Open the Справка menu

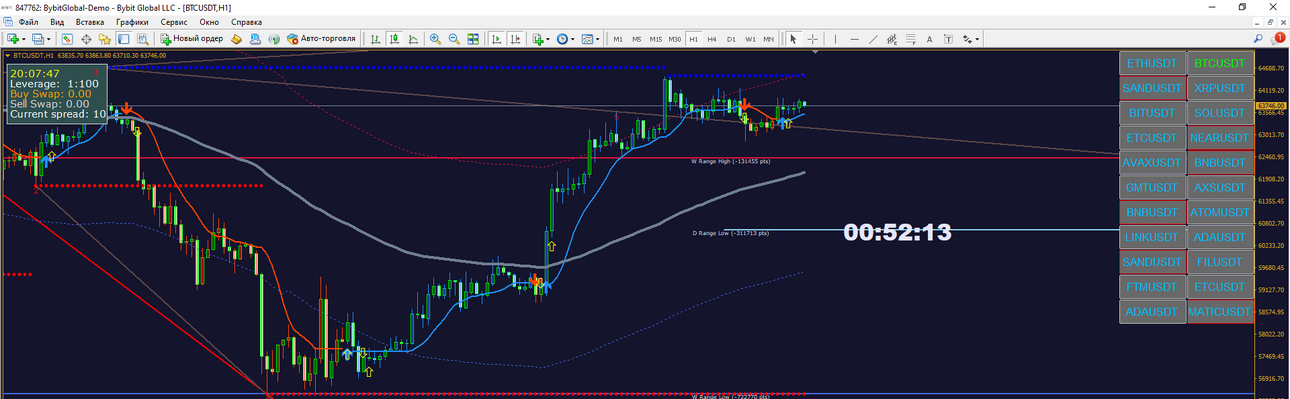coord(246,21)
